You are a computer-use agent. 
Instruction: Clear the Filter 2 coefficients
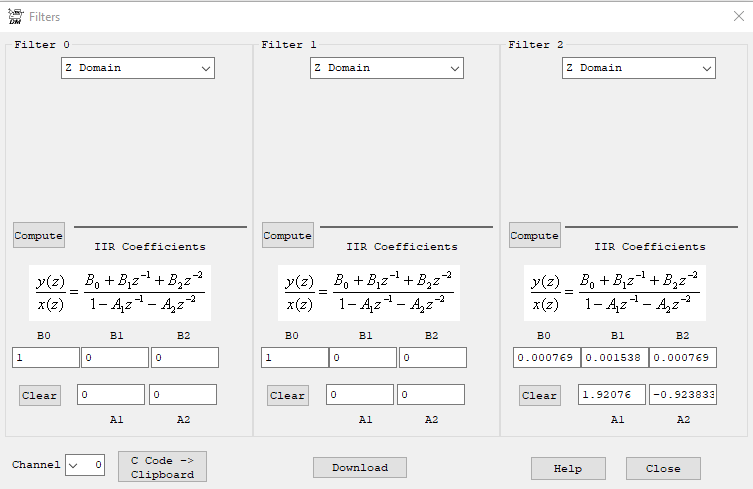[539, 395]
